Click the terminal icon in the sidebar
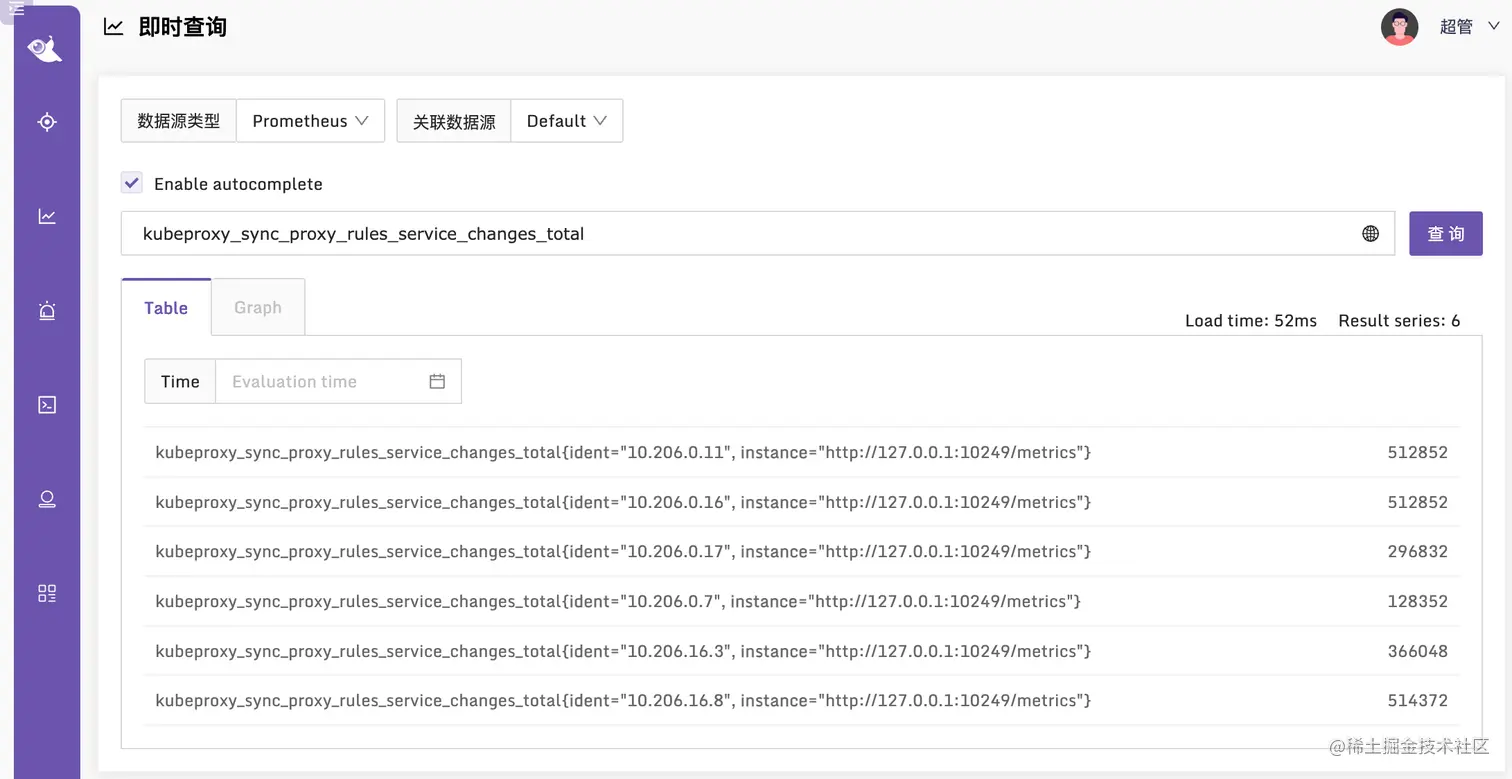Screen dimensions: 1512x779 pyautogui.click(x=46, y=404)
